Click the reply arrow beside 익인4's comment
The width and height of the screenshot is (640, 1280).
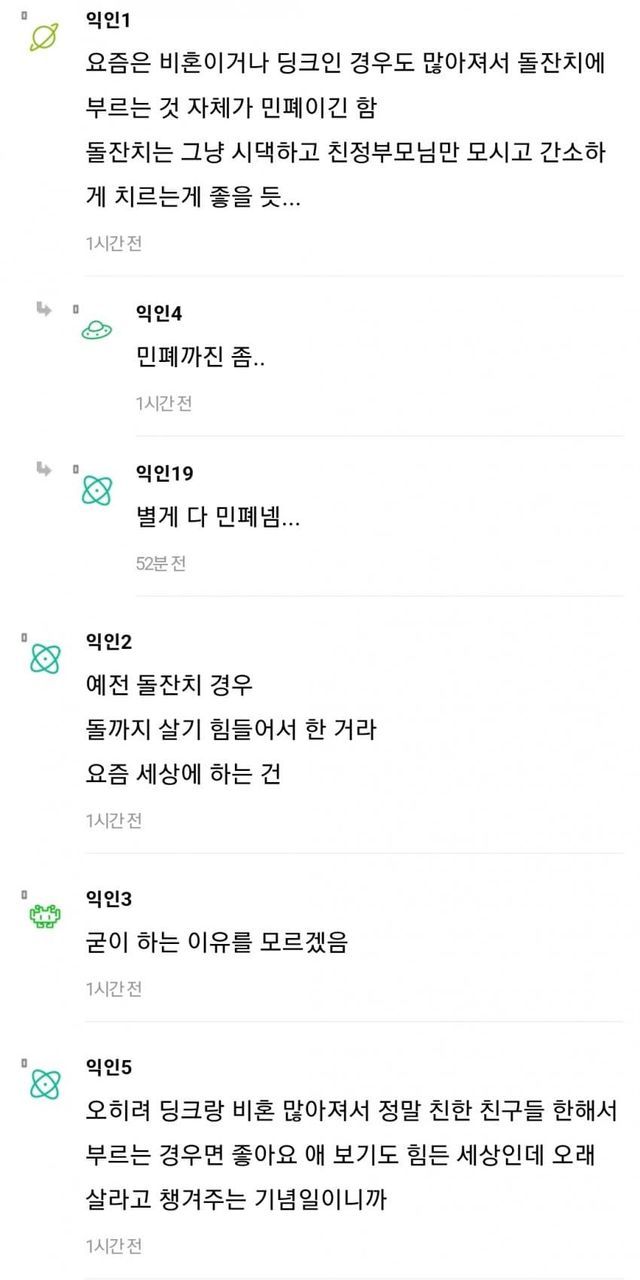[43, 309]
